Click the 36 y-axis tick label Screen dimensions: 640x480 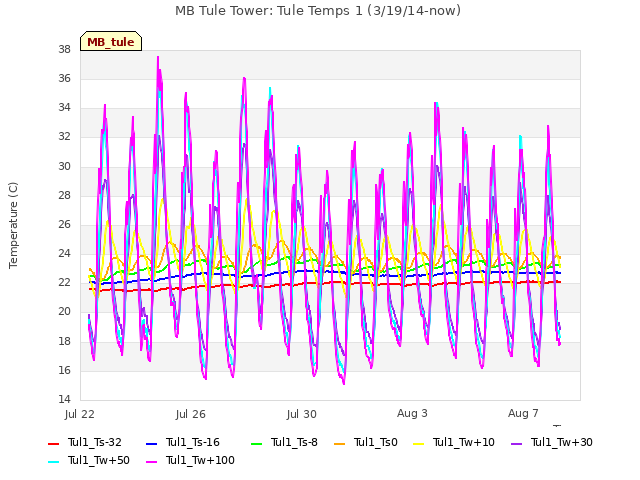tap(64, 78)
